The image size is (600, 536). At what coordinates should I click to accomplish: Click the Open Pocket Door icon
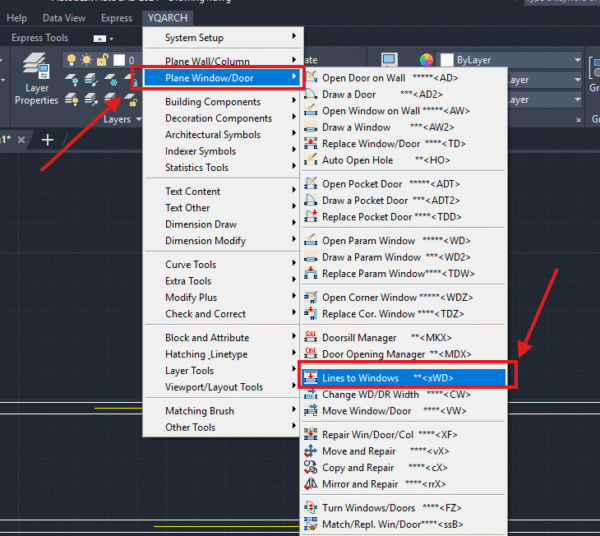click(x=310, y=184)
